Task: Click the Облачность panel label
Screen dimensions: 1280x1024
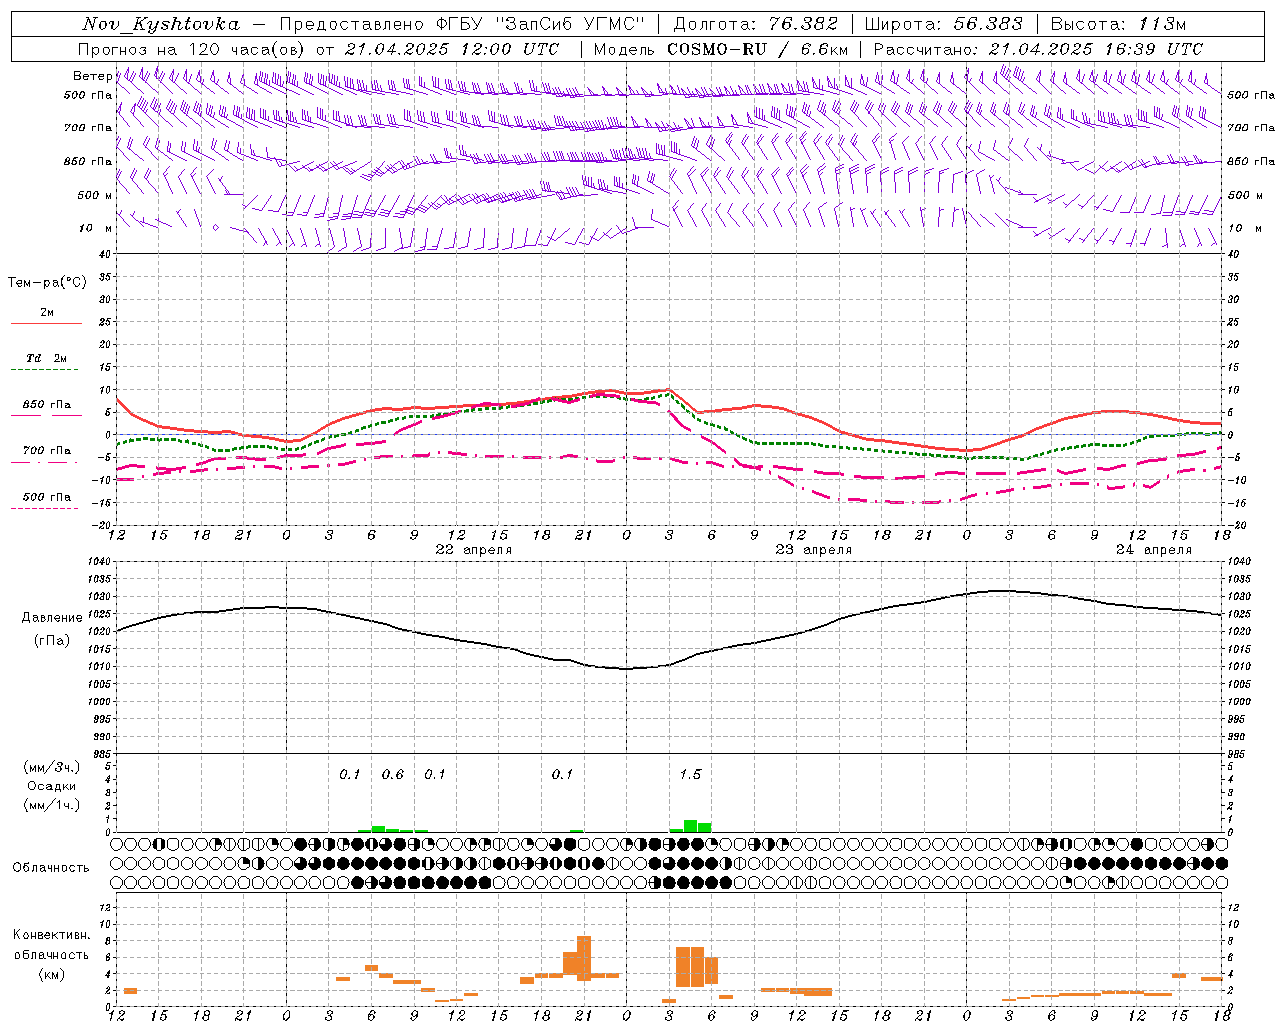Action: coord(51,867)
